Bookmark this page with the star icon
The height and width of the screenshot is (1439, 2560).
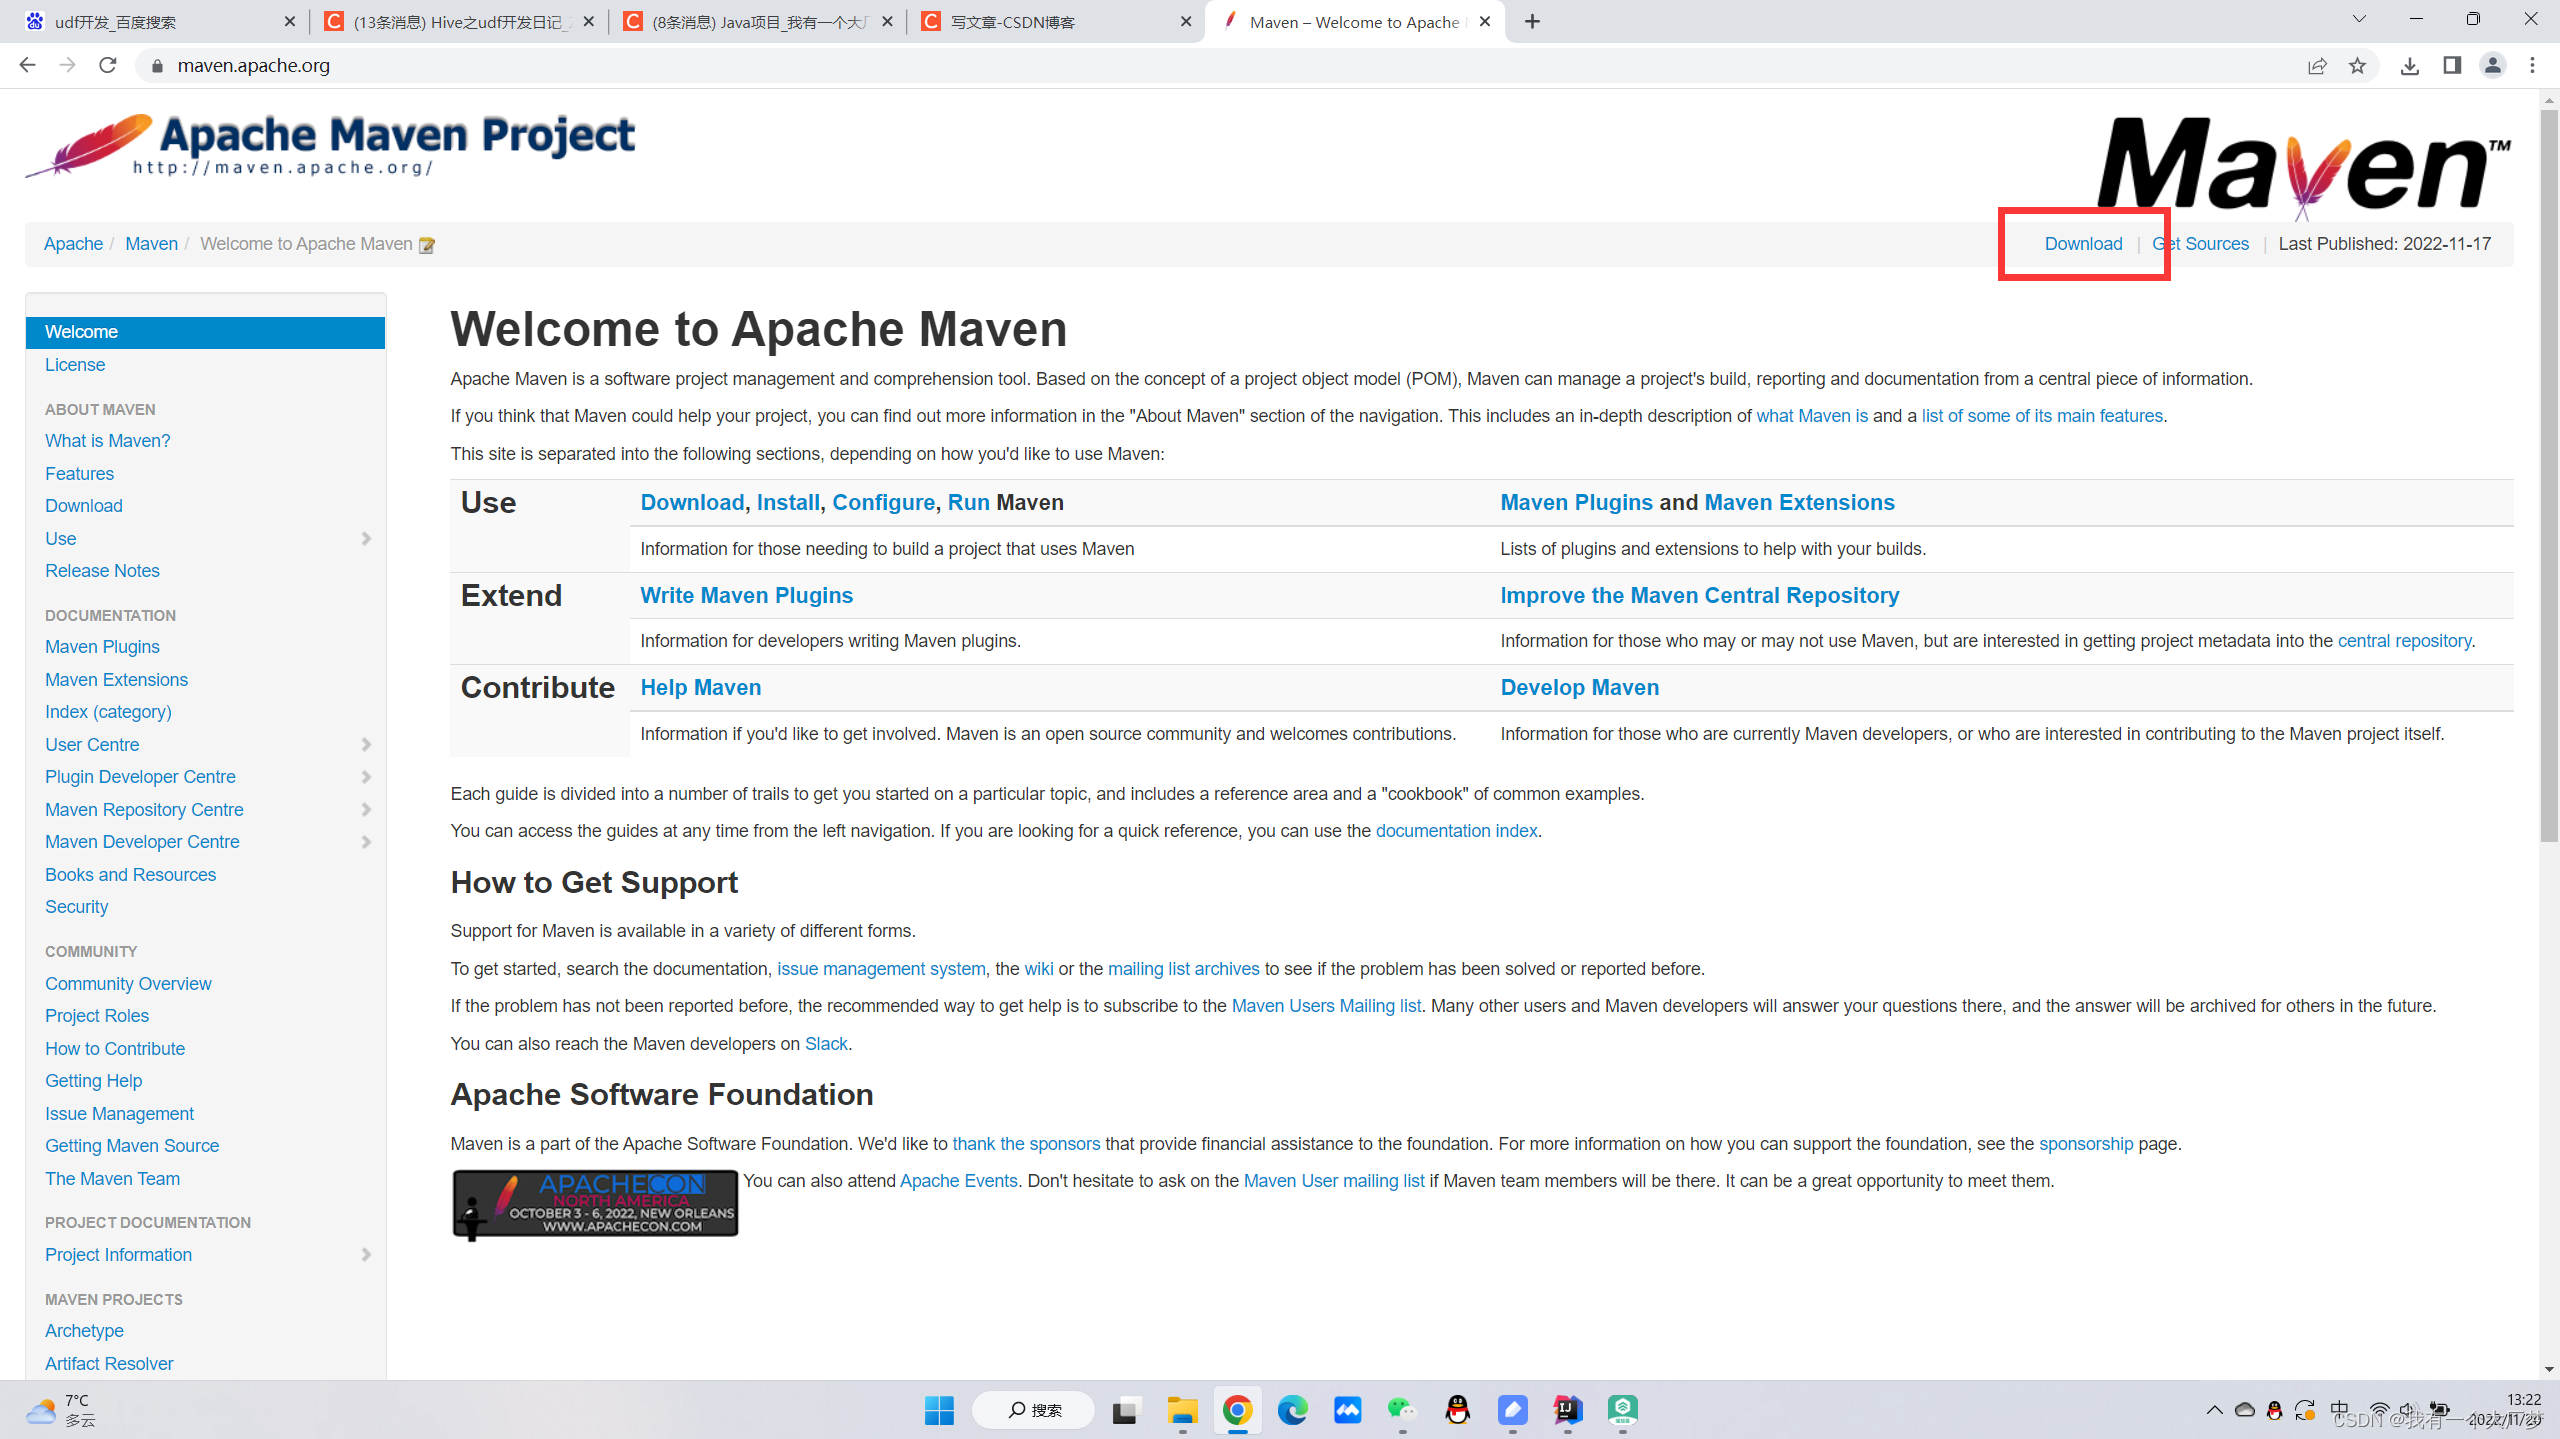[2358, 65]
